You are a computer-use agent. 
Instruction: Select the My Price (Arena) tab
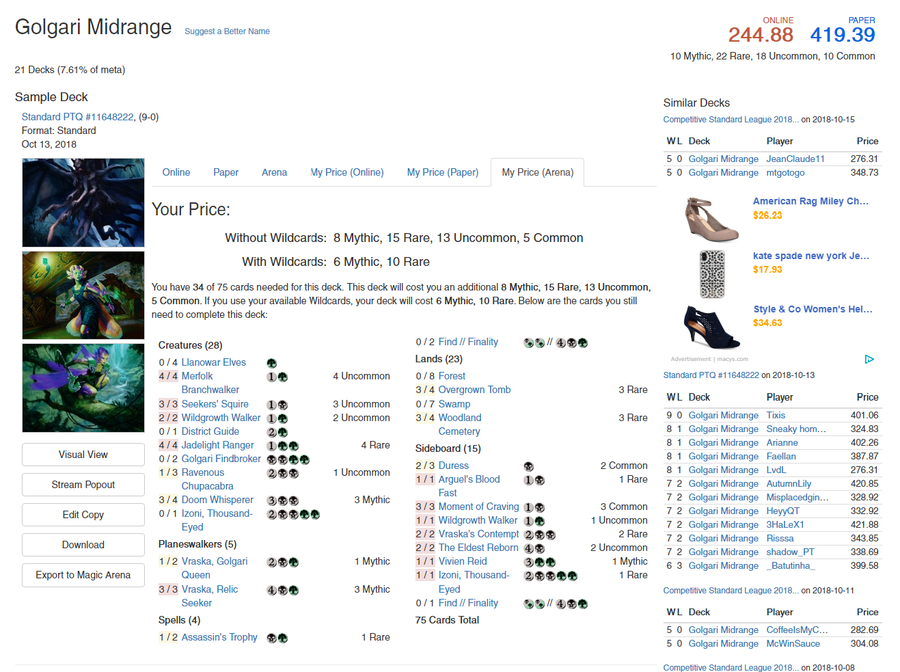[537, 172]
